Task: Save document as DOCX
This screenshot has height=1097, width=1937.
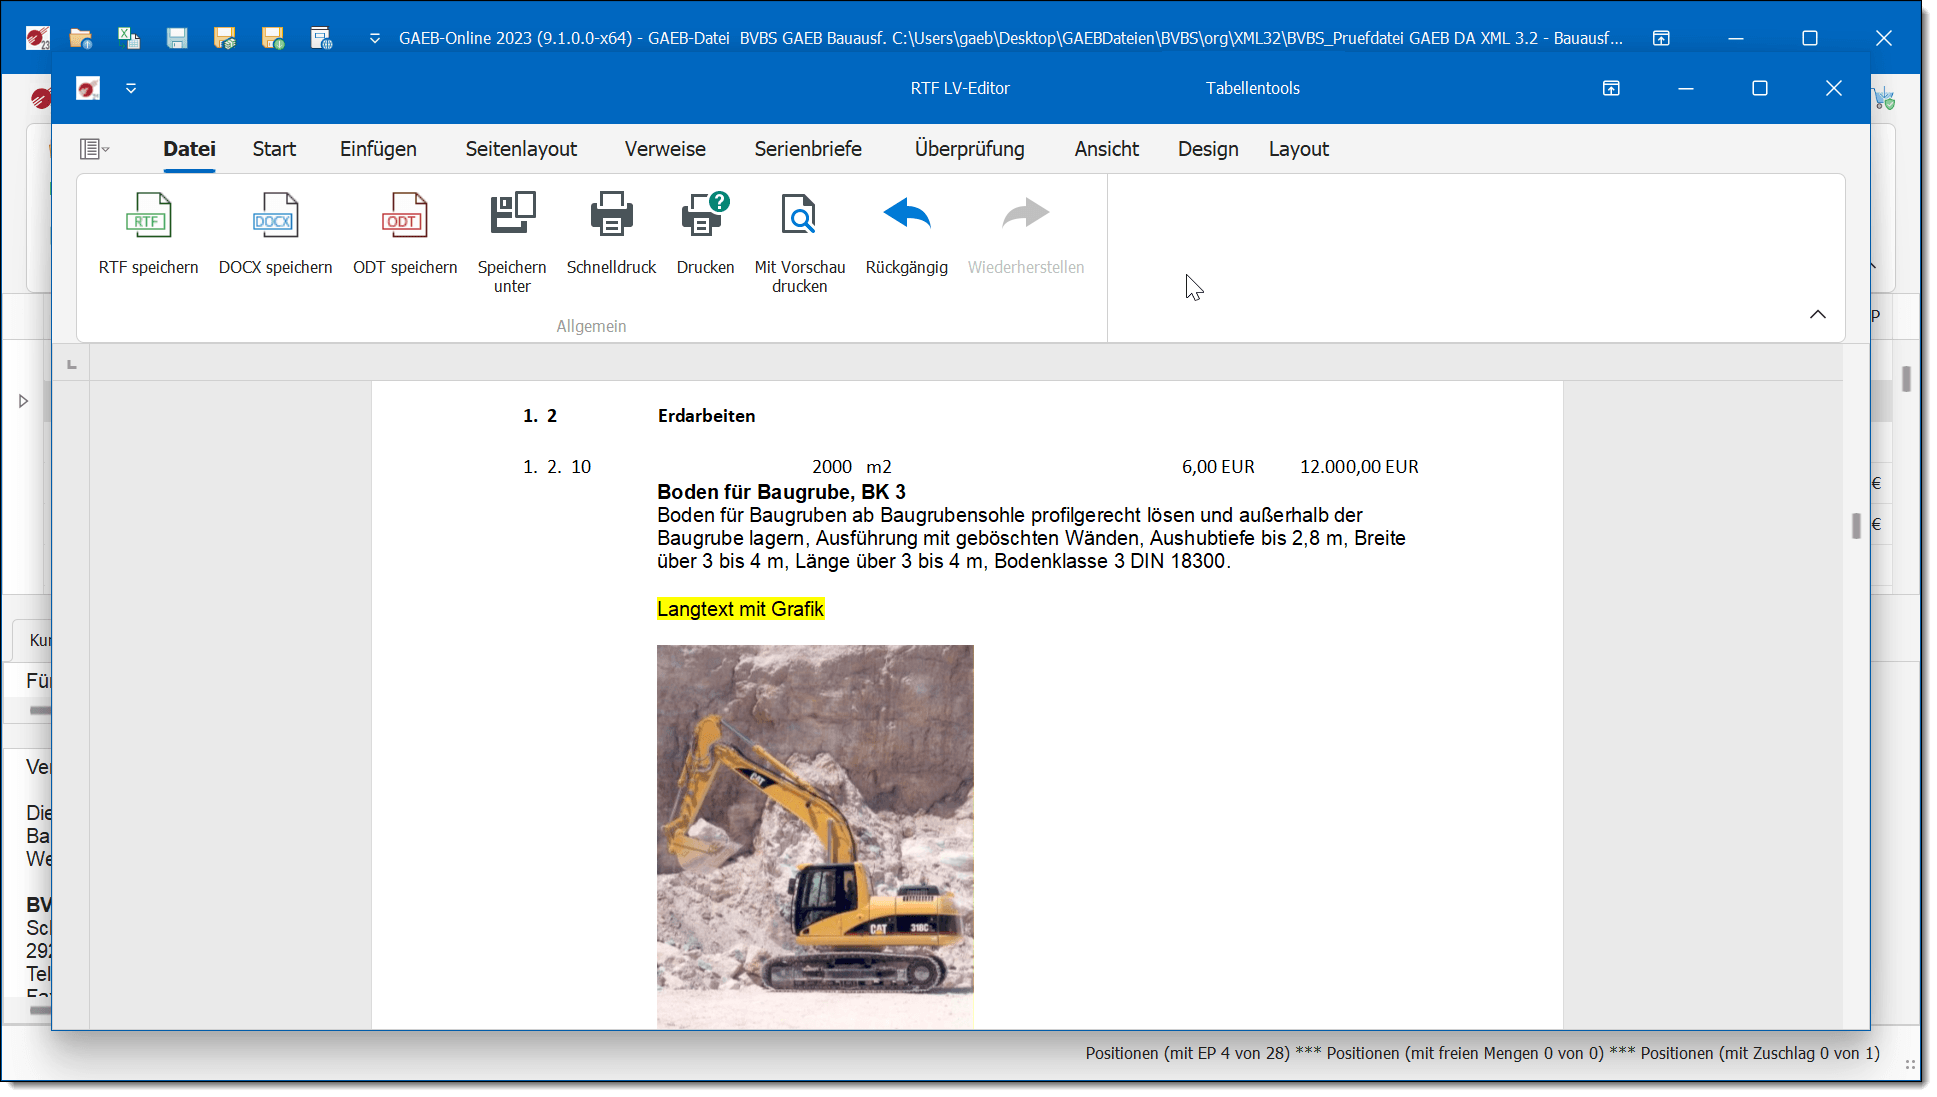Action: click(275, 215)
